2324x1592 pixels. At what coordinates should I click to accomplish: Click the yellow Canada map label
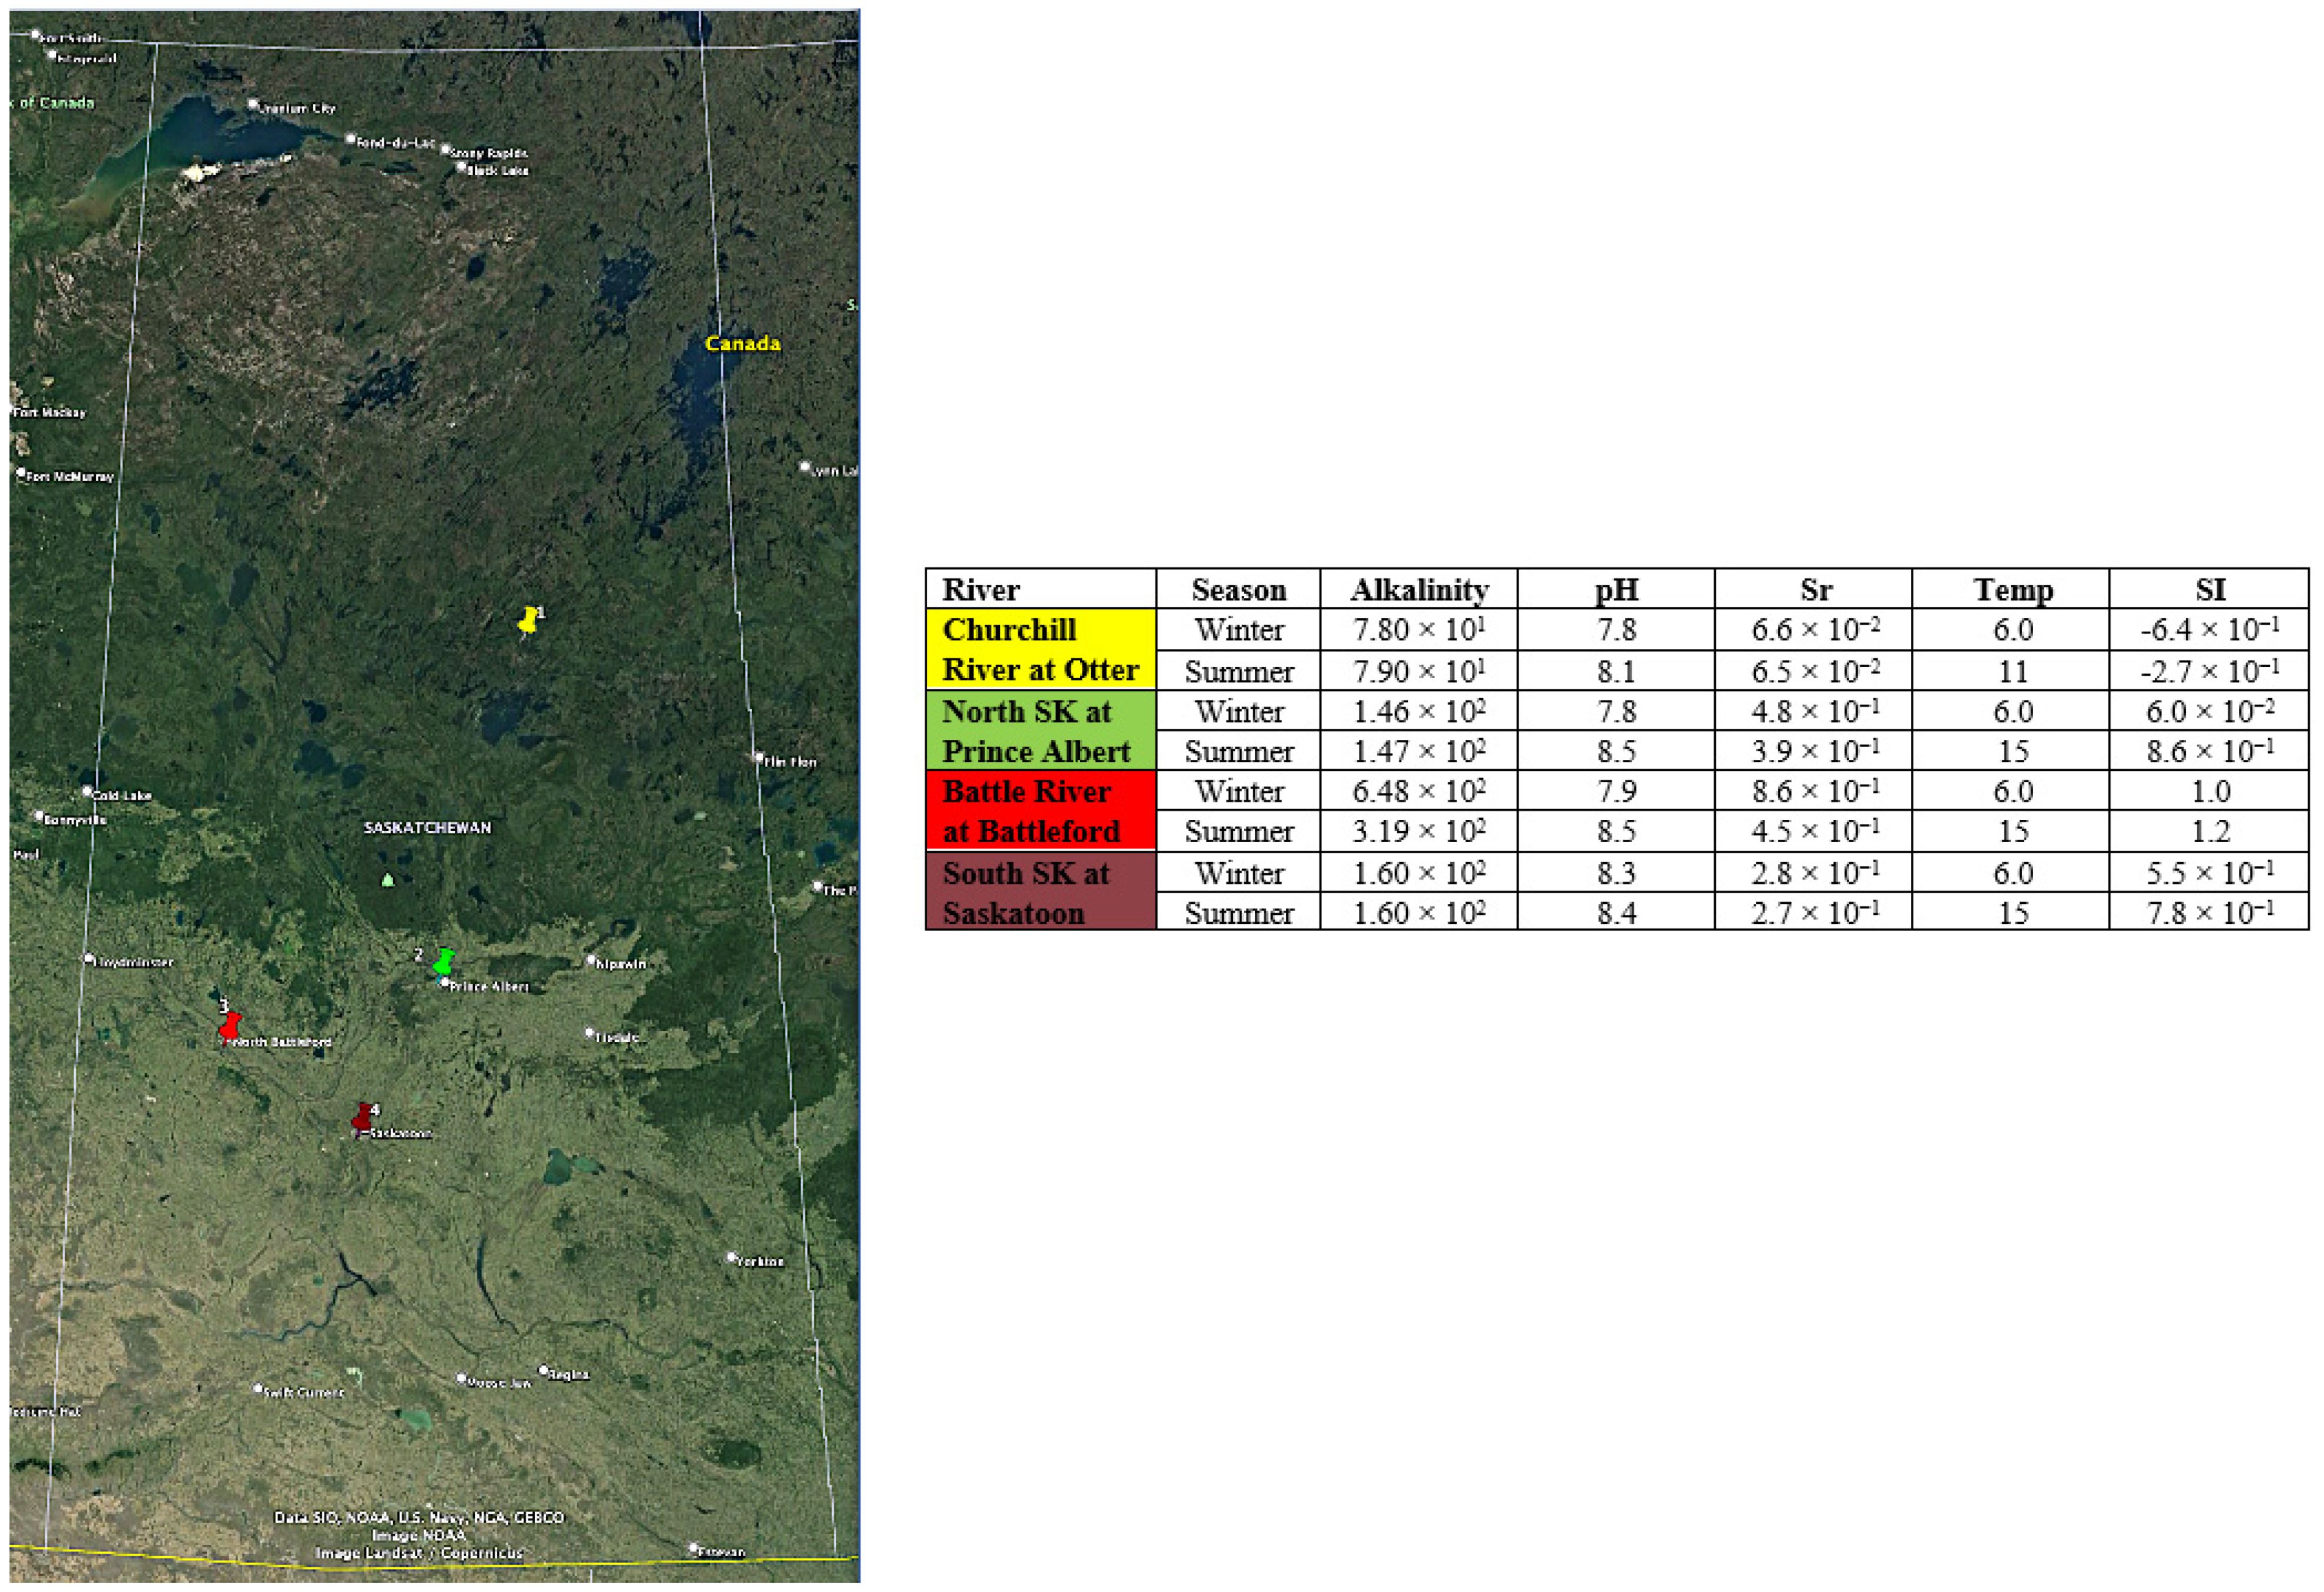point(742,343)
